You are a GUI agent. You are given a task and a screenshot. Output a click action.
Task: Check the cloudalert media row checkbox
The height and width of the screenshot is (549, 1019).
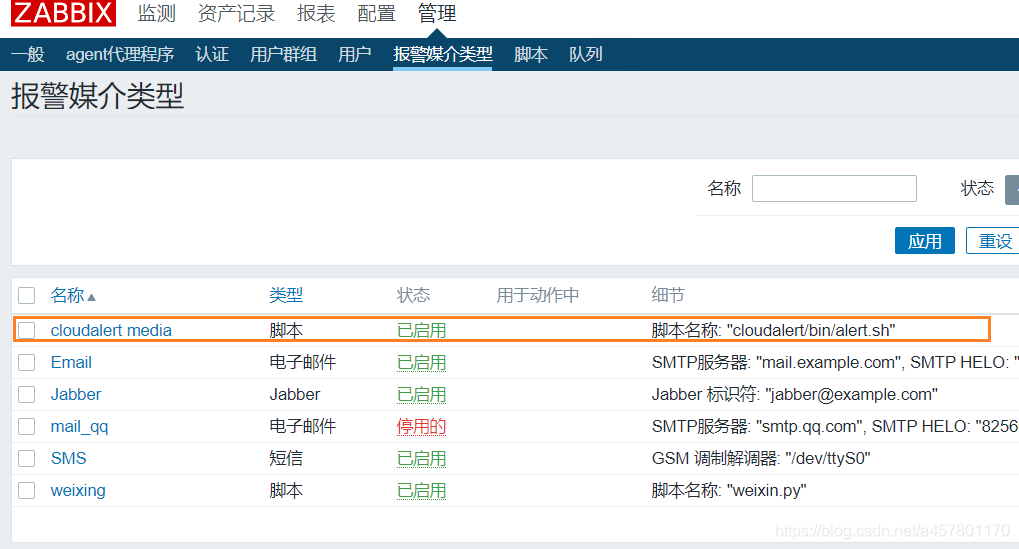27,330
